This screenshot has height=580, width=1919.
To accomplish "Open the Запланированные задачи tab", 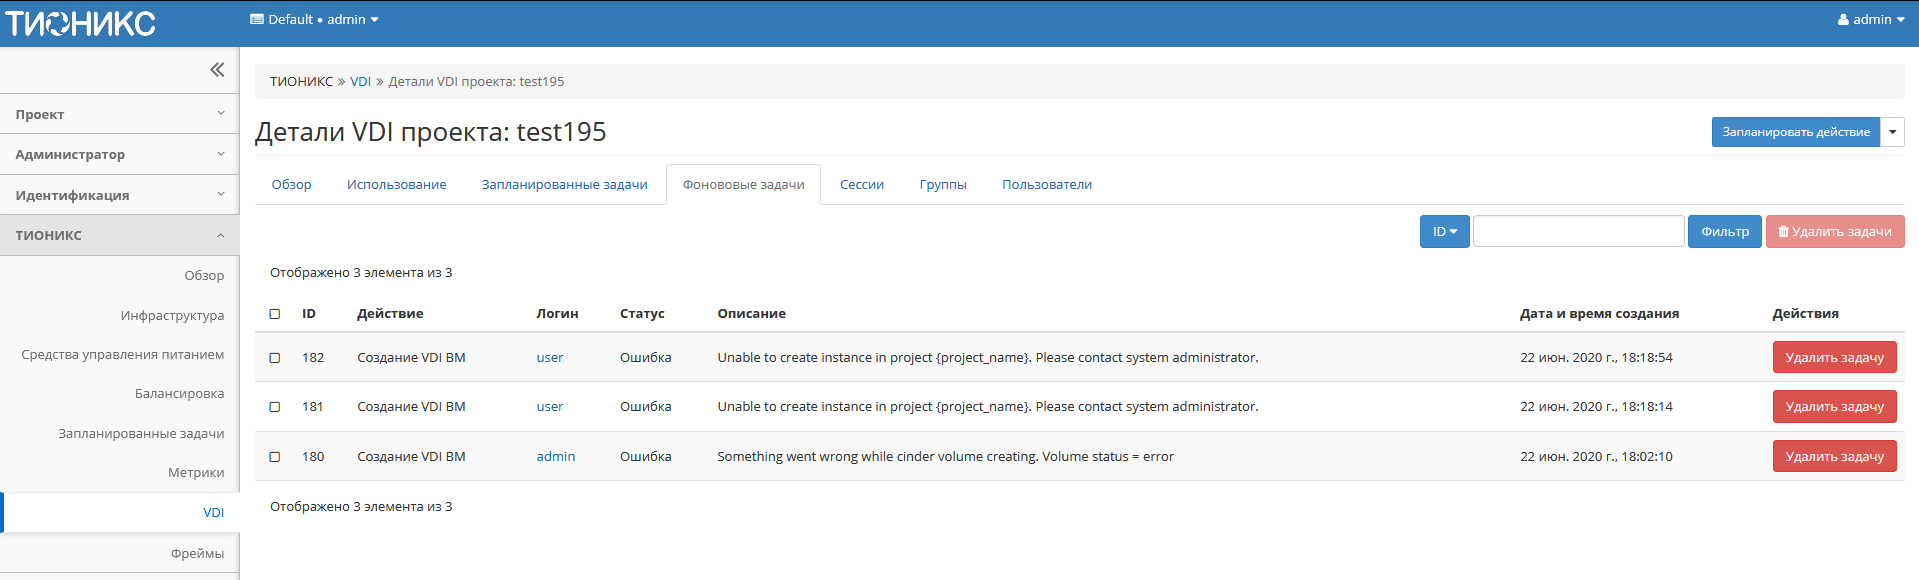I will 564,185.
